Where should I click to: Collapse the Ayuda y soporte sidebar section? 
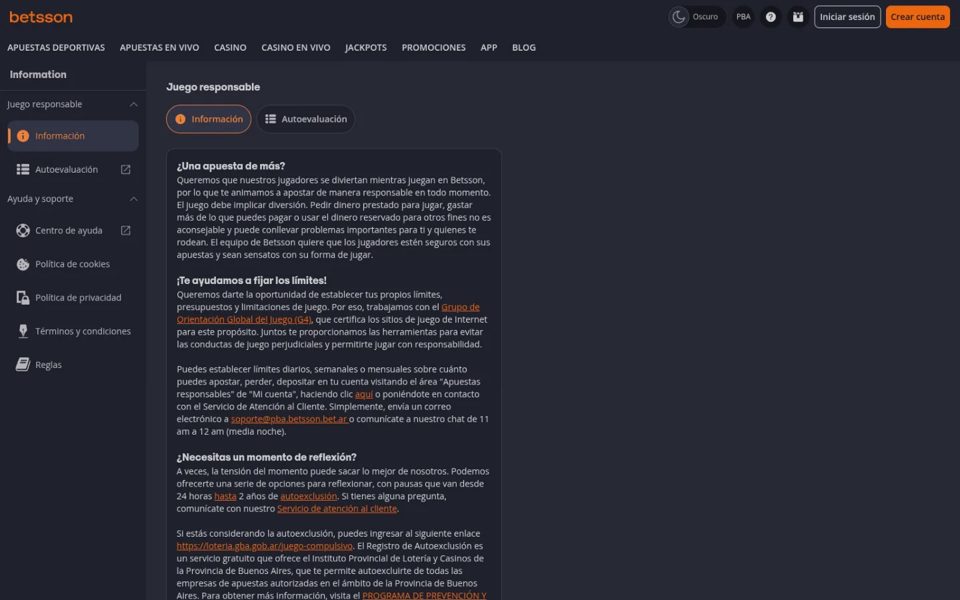click(133, 199)
